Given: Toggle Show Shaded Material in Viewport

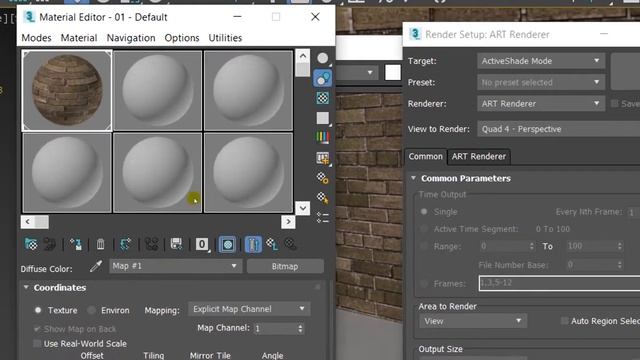Looking at the screenshot, I should pos(227,244).
